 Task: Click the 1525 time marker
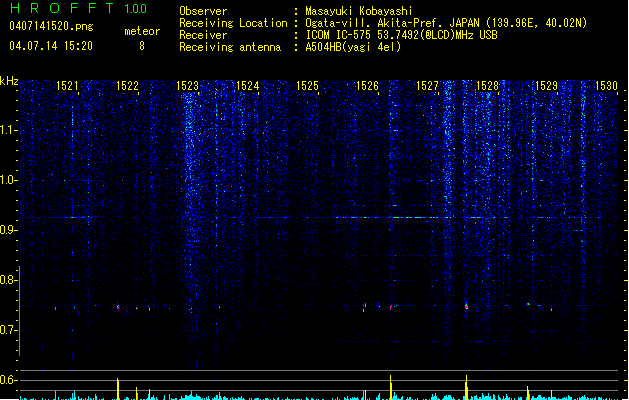tap(307, 85)
